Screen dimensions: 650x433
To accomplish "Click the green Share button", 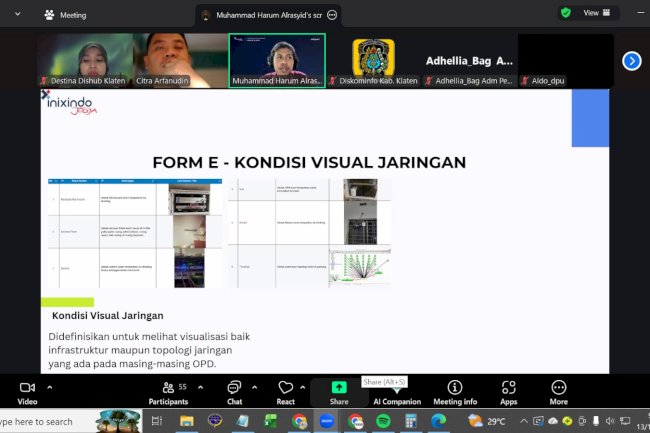I will (x=339, y=393).
